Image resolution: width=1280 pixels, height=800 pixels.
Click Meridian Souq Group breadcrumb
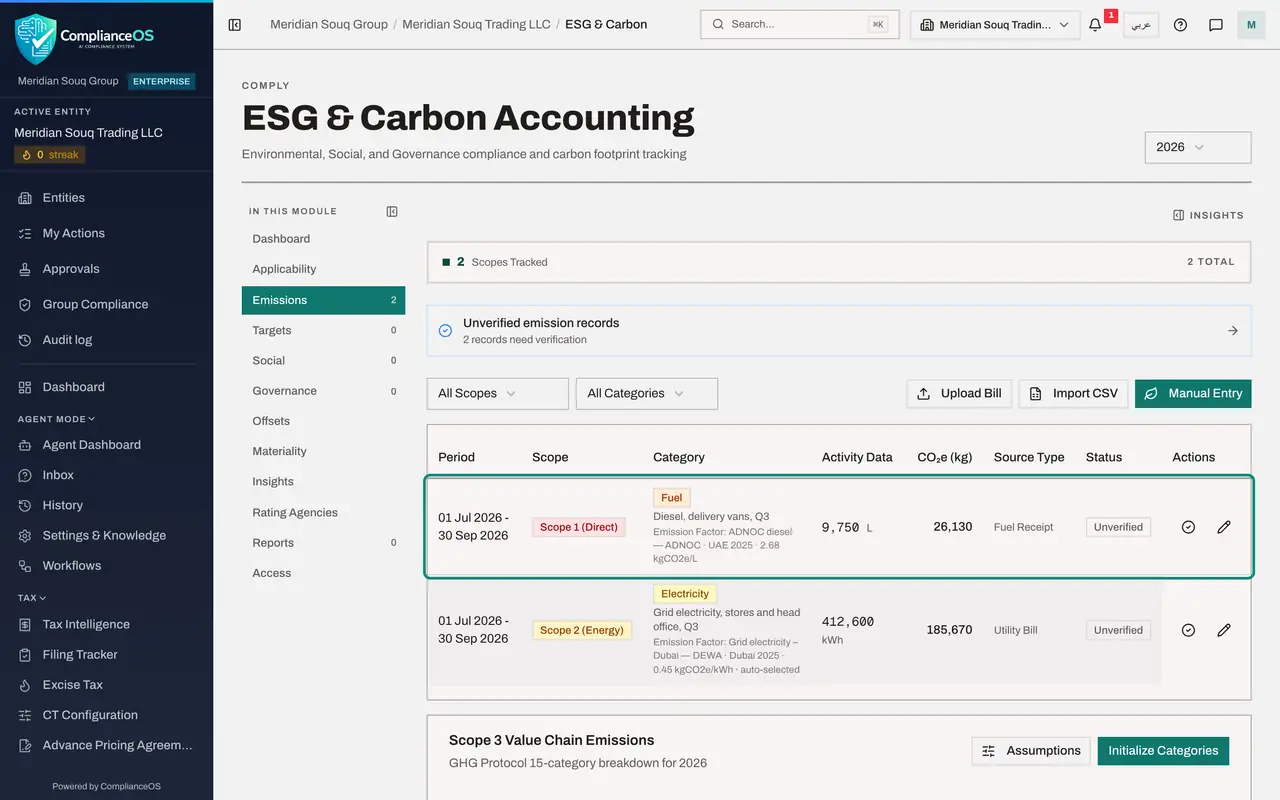pos(329,24)
